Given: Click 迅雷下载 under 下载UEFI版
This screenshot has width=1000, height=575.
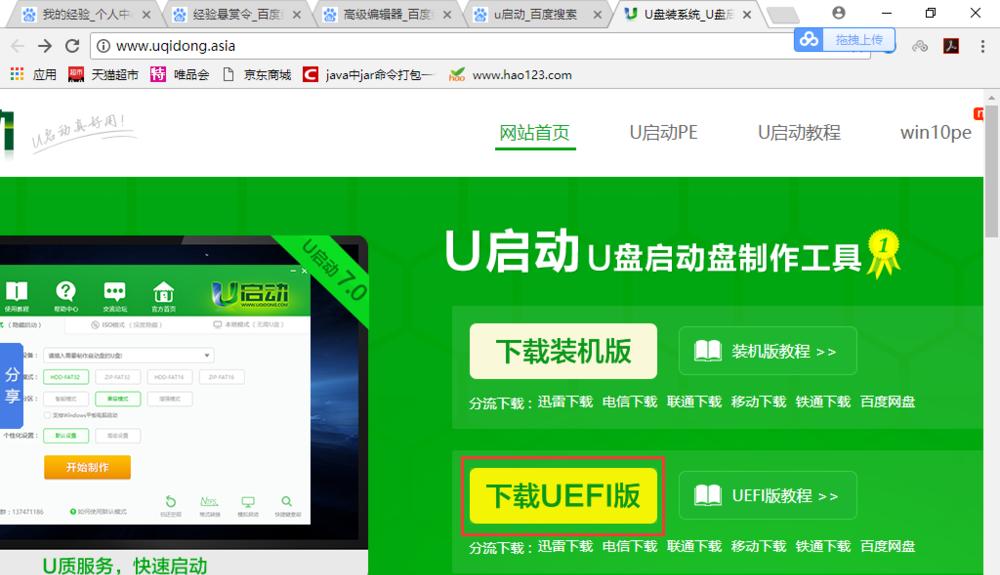Looking at the screenshot, I should pos(565,546).
